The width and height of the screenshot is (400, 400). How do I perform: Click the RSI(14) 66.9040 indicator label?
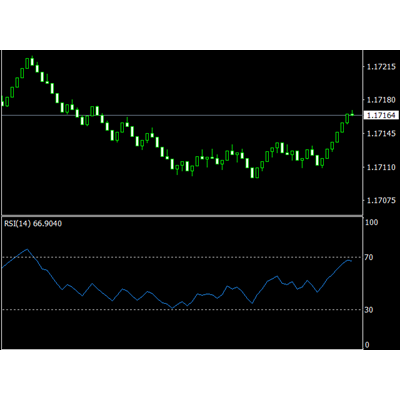pos(33,223)
